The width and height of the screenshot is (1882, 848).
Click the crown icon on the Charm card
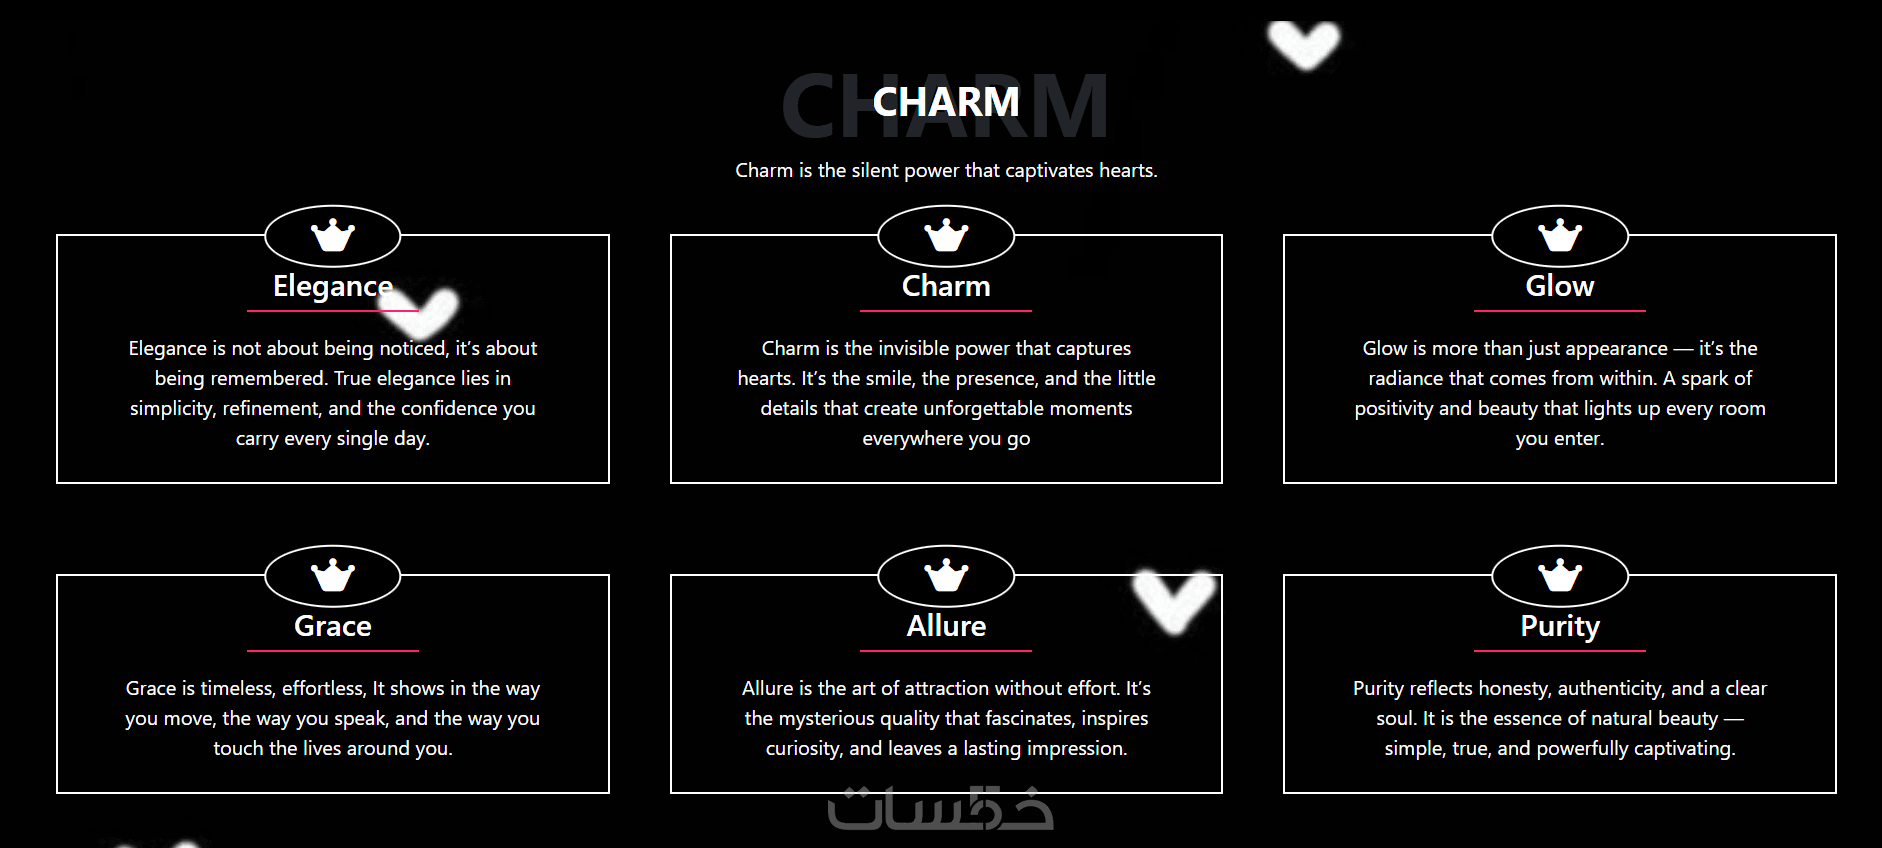(x=946, y=237)
